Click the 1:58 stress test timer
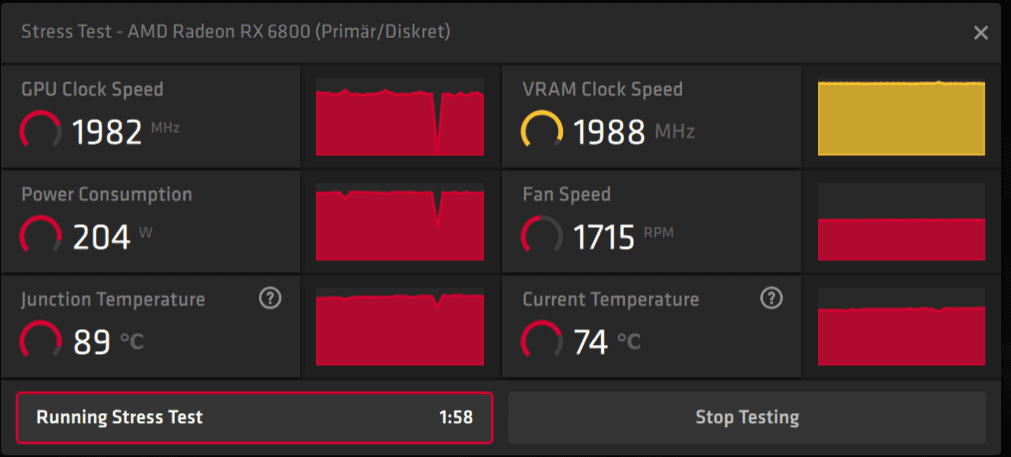Viewport: 1011px width, 457px height. 456,417
